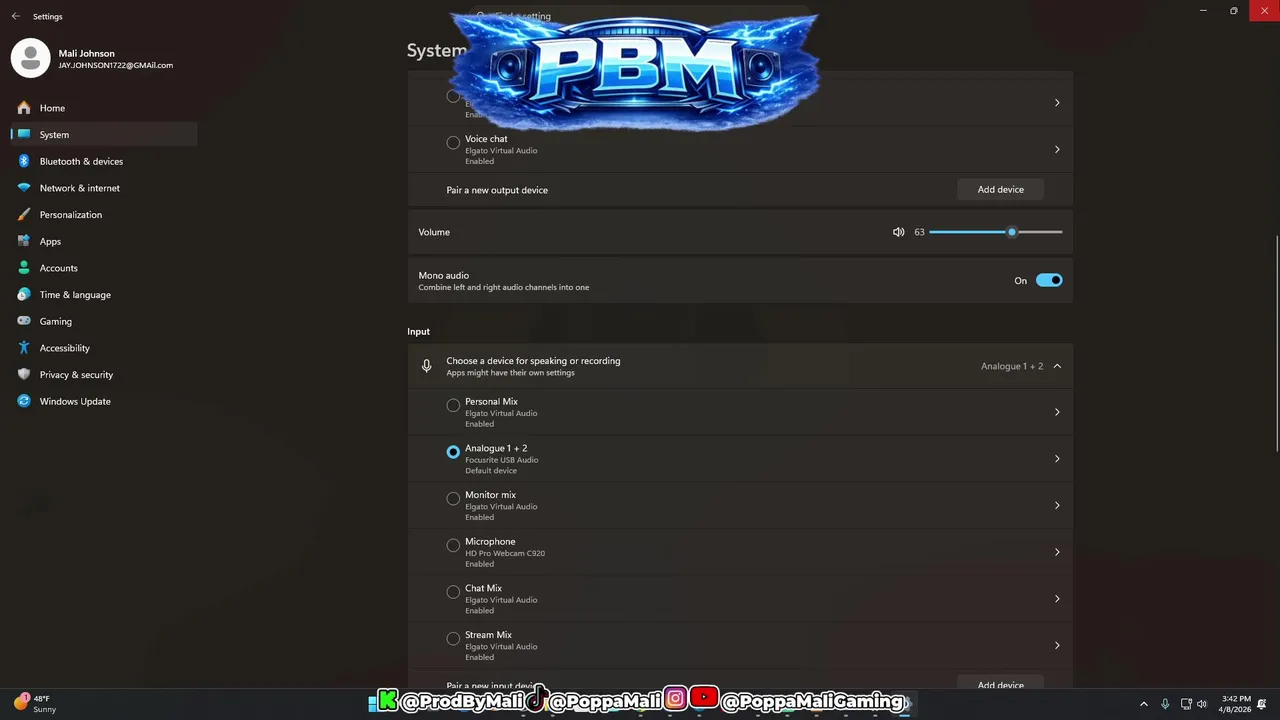Collapse the input device chooser section
The width and height of the screenshot is (1280, 720).
tap(1057, 366)
